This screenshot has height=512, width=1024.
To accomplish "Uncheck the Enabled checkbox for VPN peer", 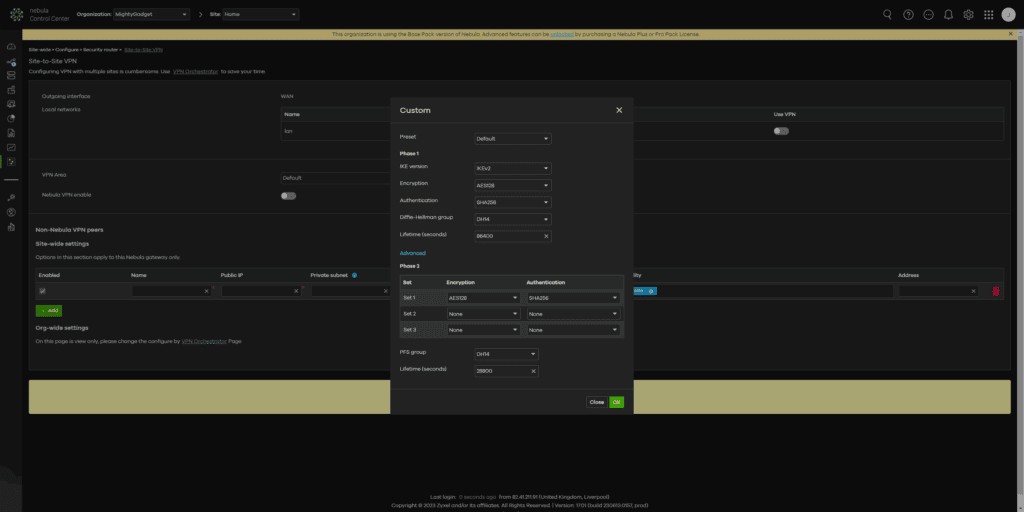I will 42,291.
